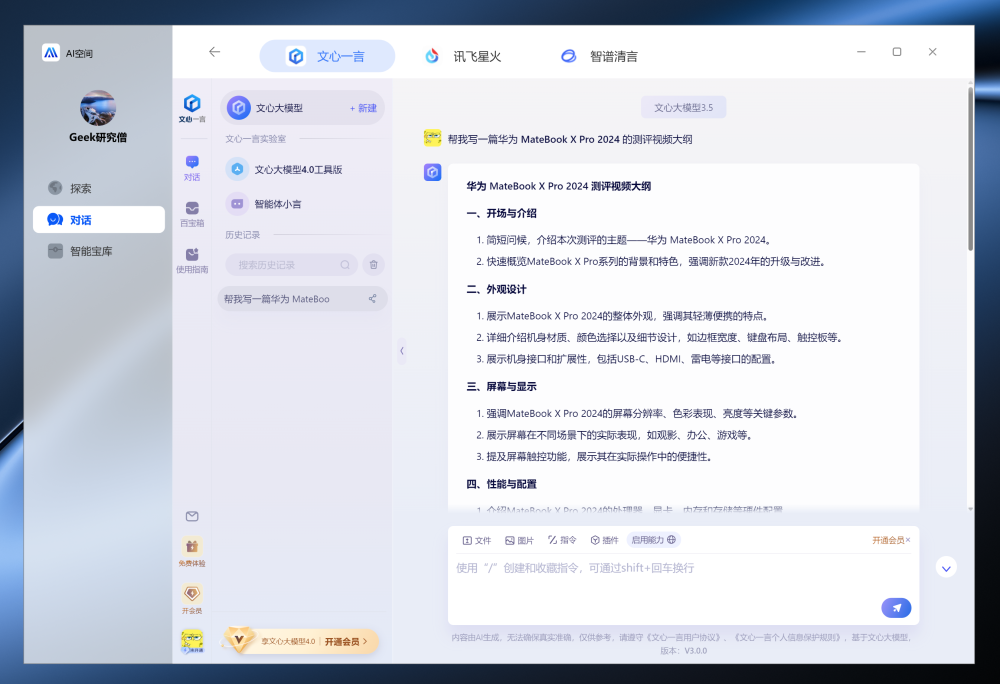The image size is (1000, 684).
Task: Open 《文心一言个人信息保护规则》 link
Action: tap(788, 637)
